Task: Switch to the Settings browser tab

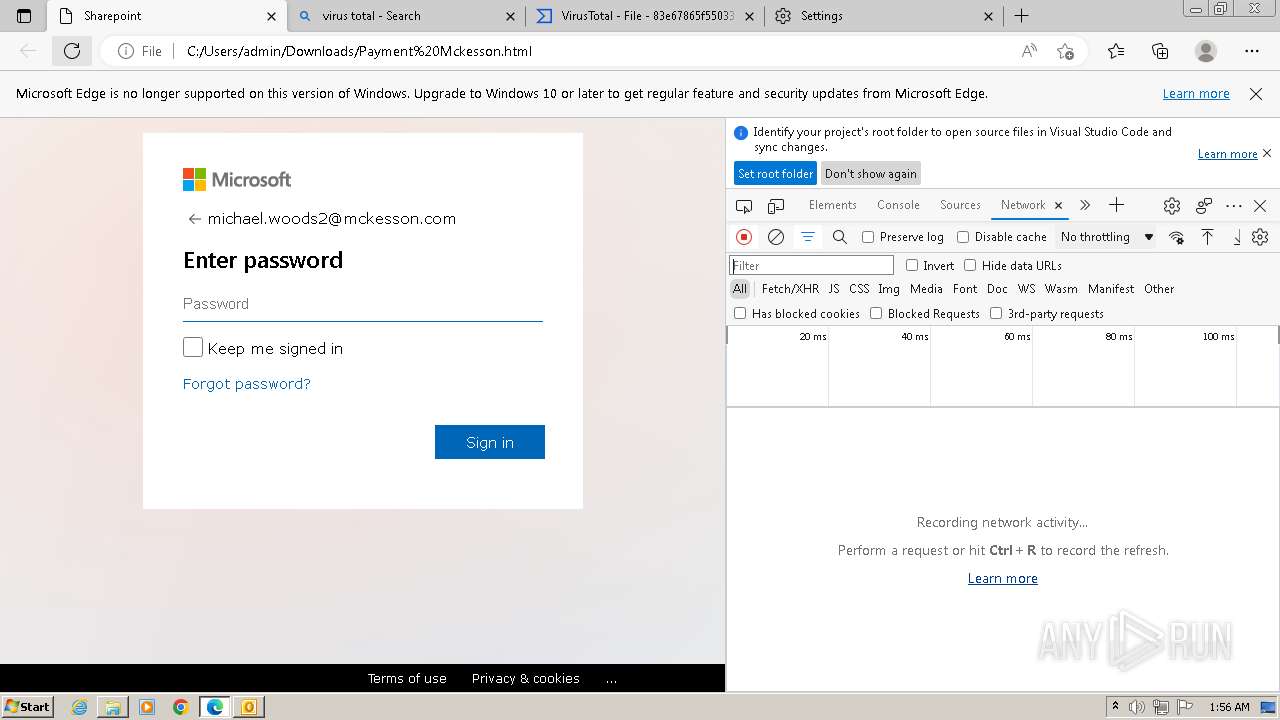Action: [884, 16]
